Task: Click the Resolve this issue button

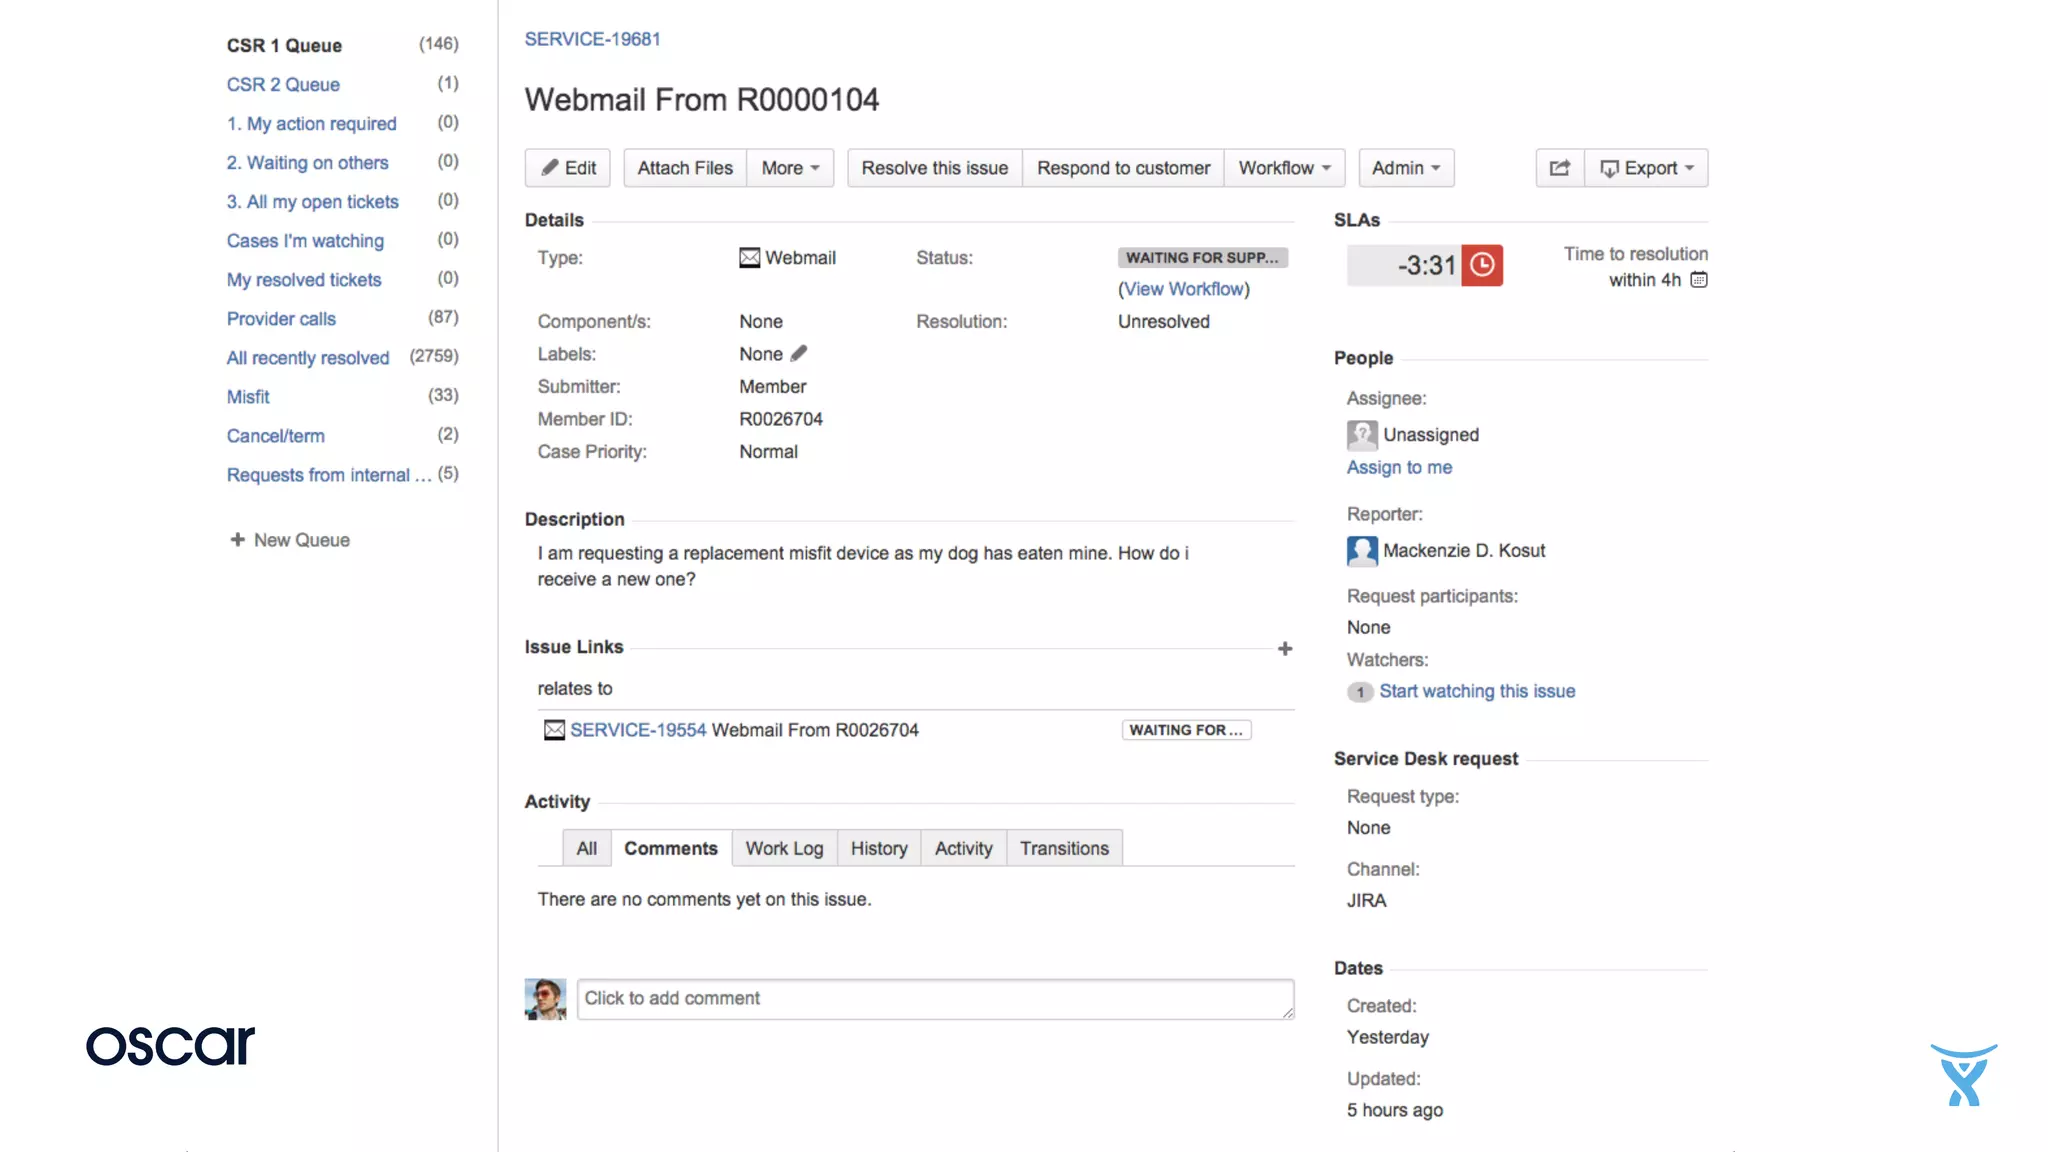Action: coord(934,168)
